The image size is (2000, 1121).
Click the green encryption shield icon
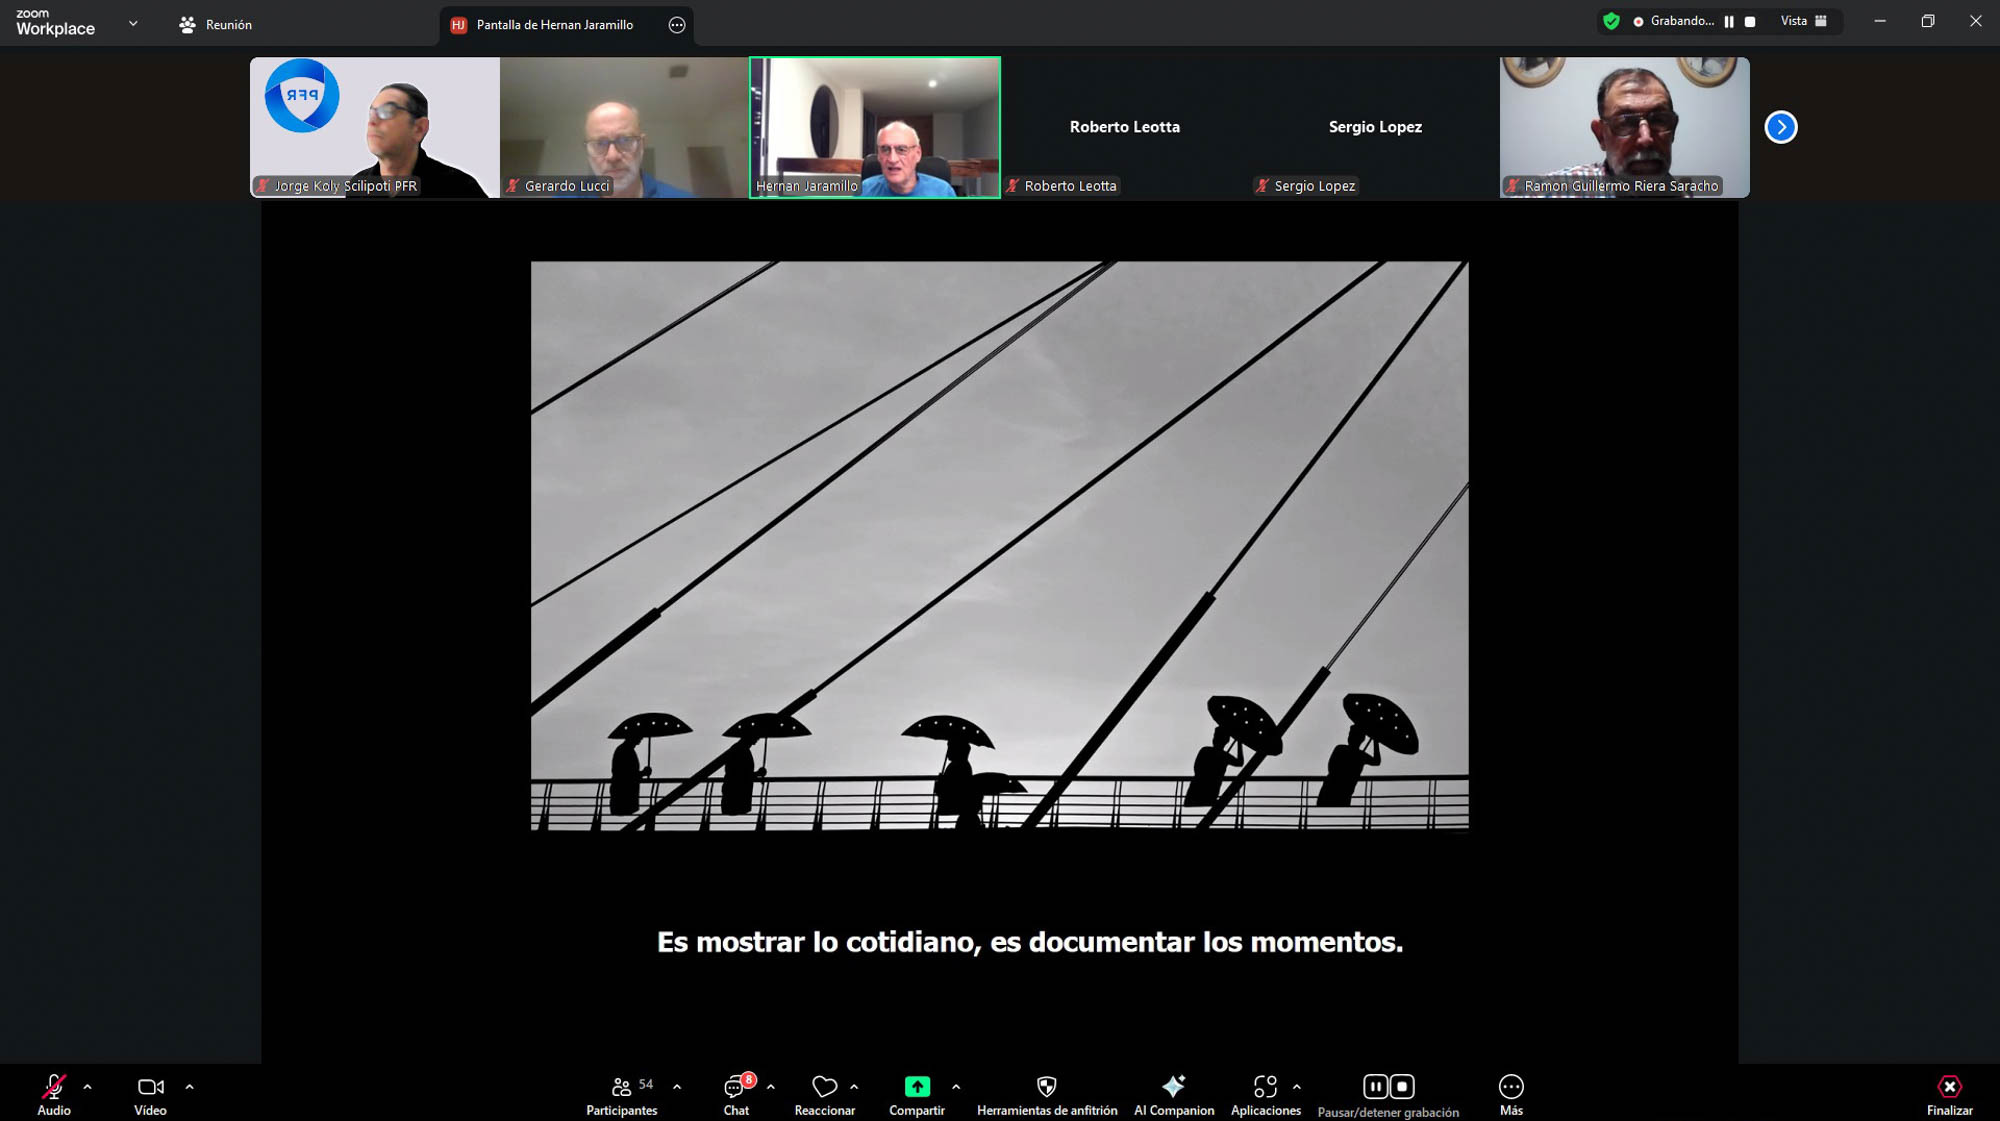[x=1610, y=21]
